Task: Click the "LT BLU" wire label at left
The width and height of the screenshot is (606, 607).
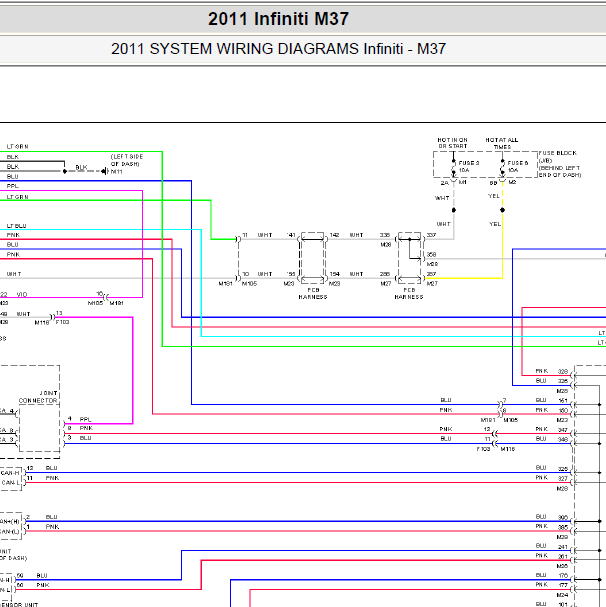Action: coord(17,226)
